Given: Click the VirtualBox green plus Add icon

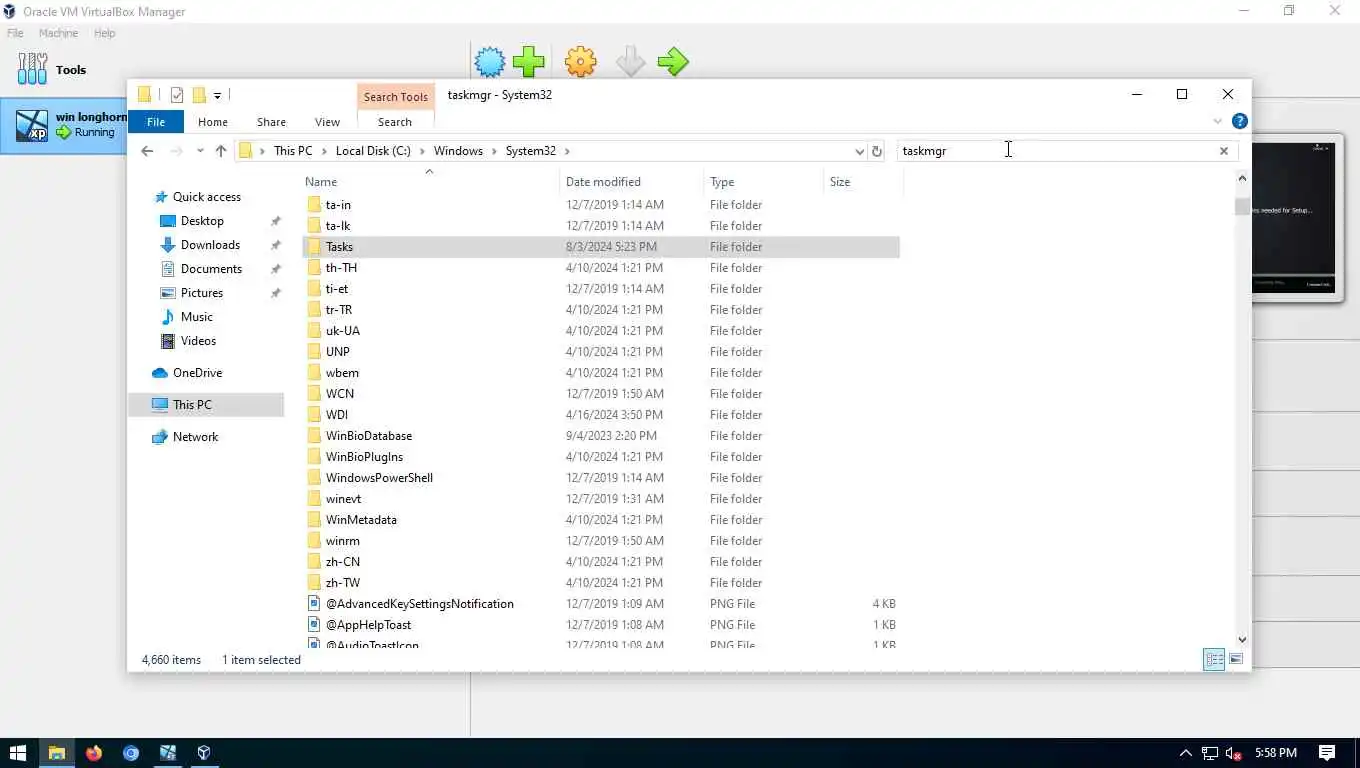Looking at the screenshot, I should pyautogui.click(x=529, y=62).
